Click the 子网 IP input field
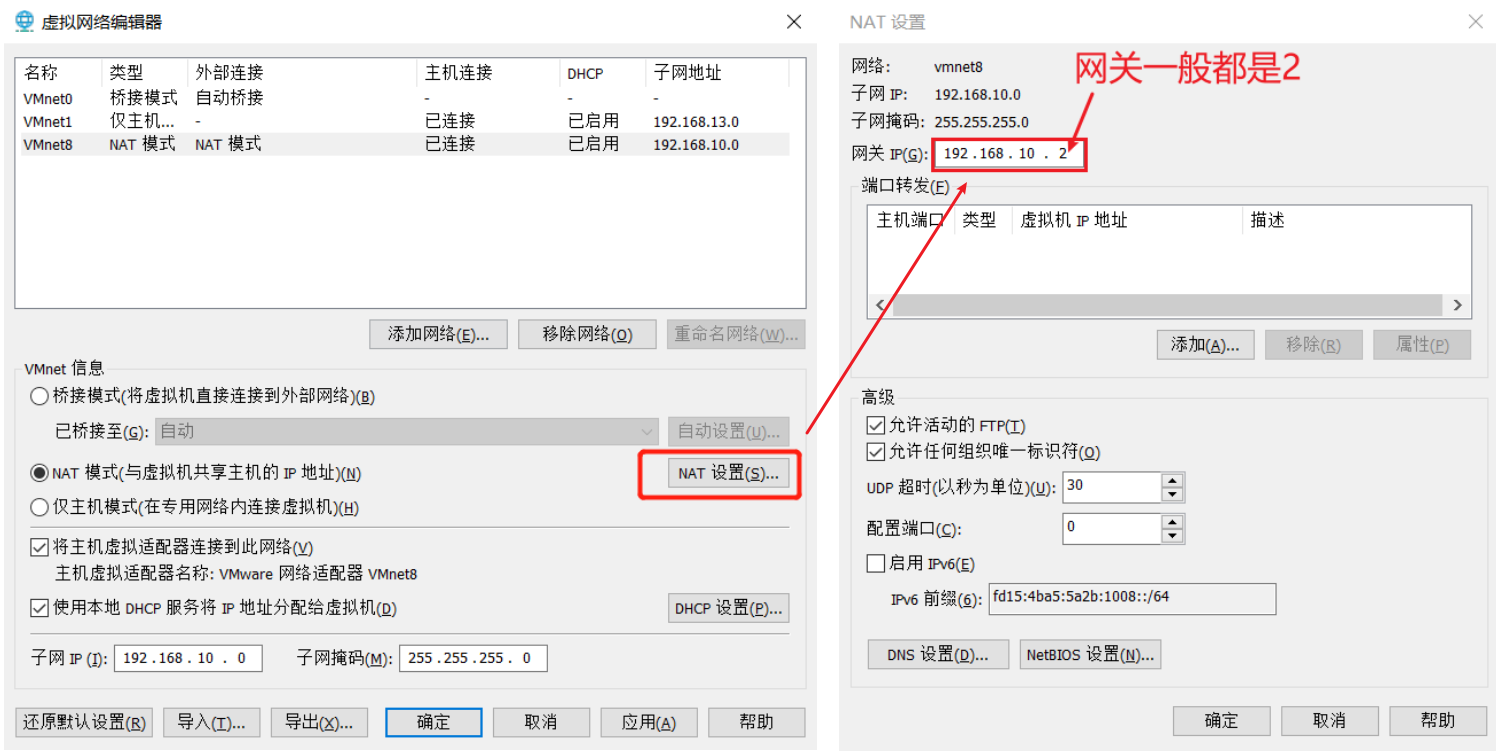Viewport: 1496px width, 755px height. [188, 658]
